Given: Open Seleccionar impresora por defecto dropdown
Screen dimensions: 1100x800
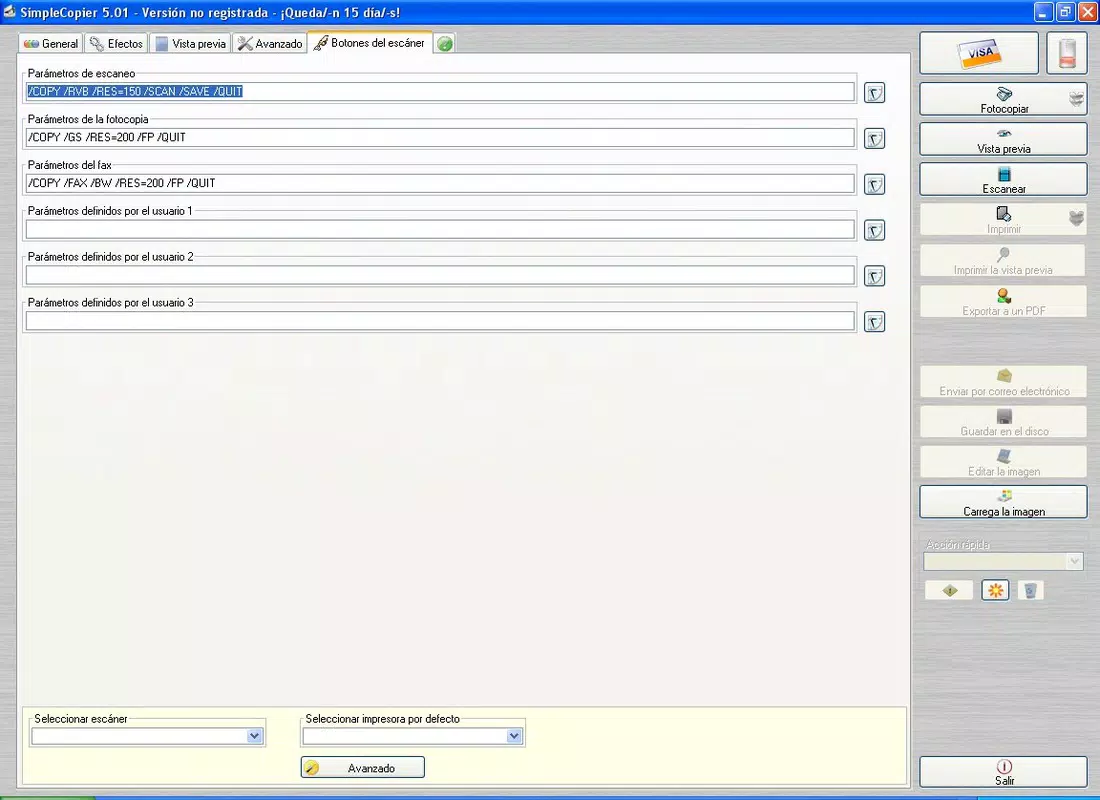Looking at the screenshot, I should 514,736.
